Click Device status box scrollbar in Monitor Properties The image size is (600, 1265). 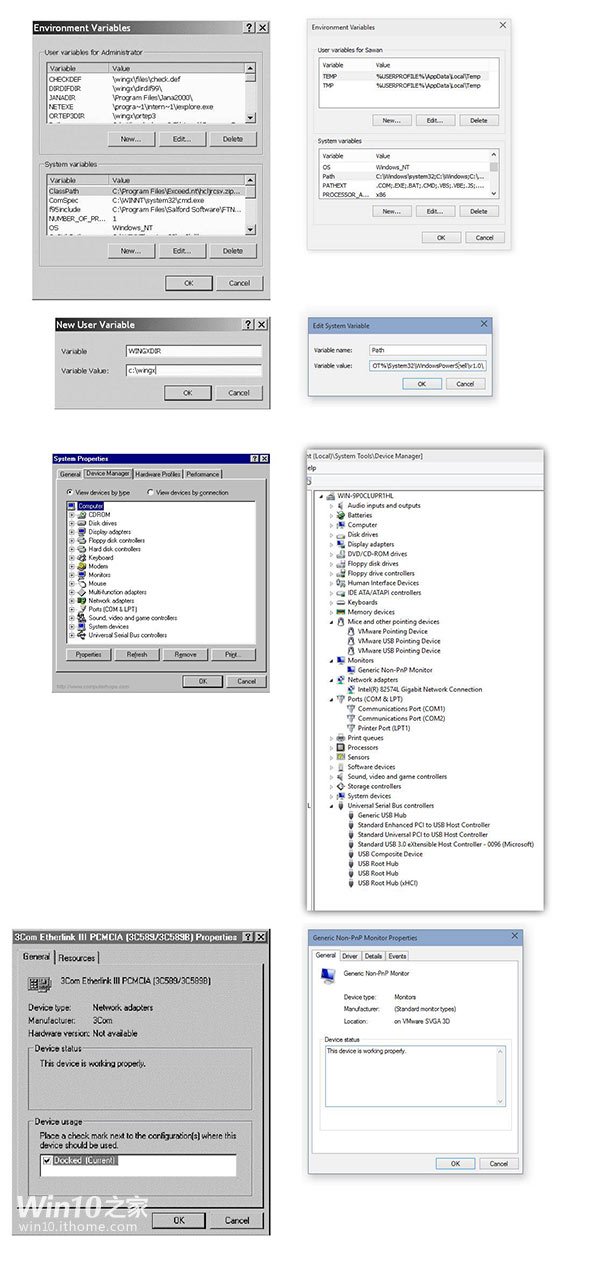click(x=502, y=1075)
